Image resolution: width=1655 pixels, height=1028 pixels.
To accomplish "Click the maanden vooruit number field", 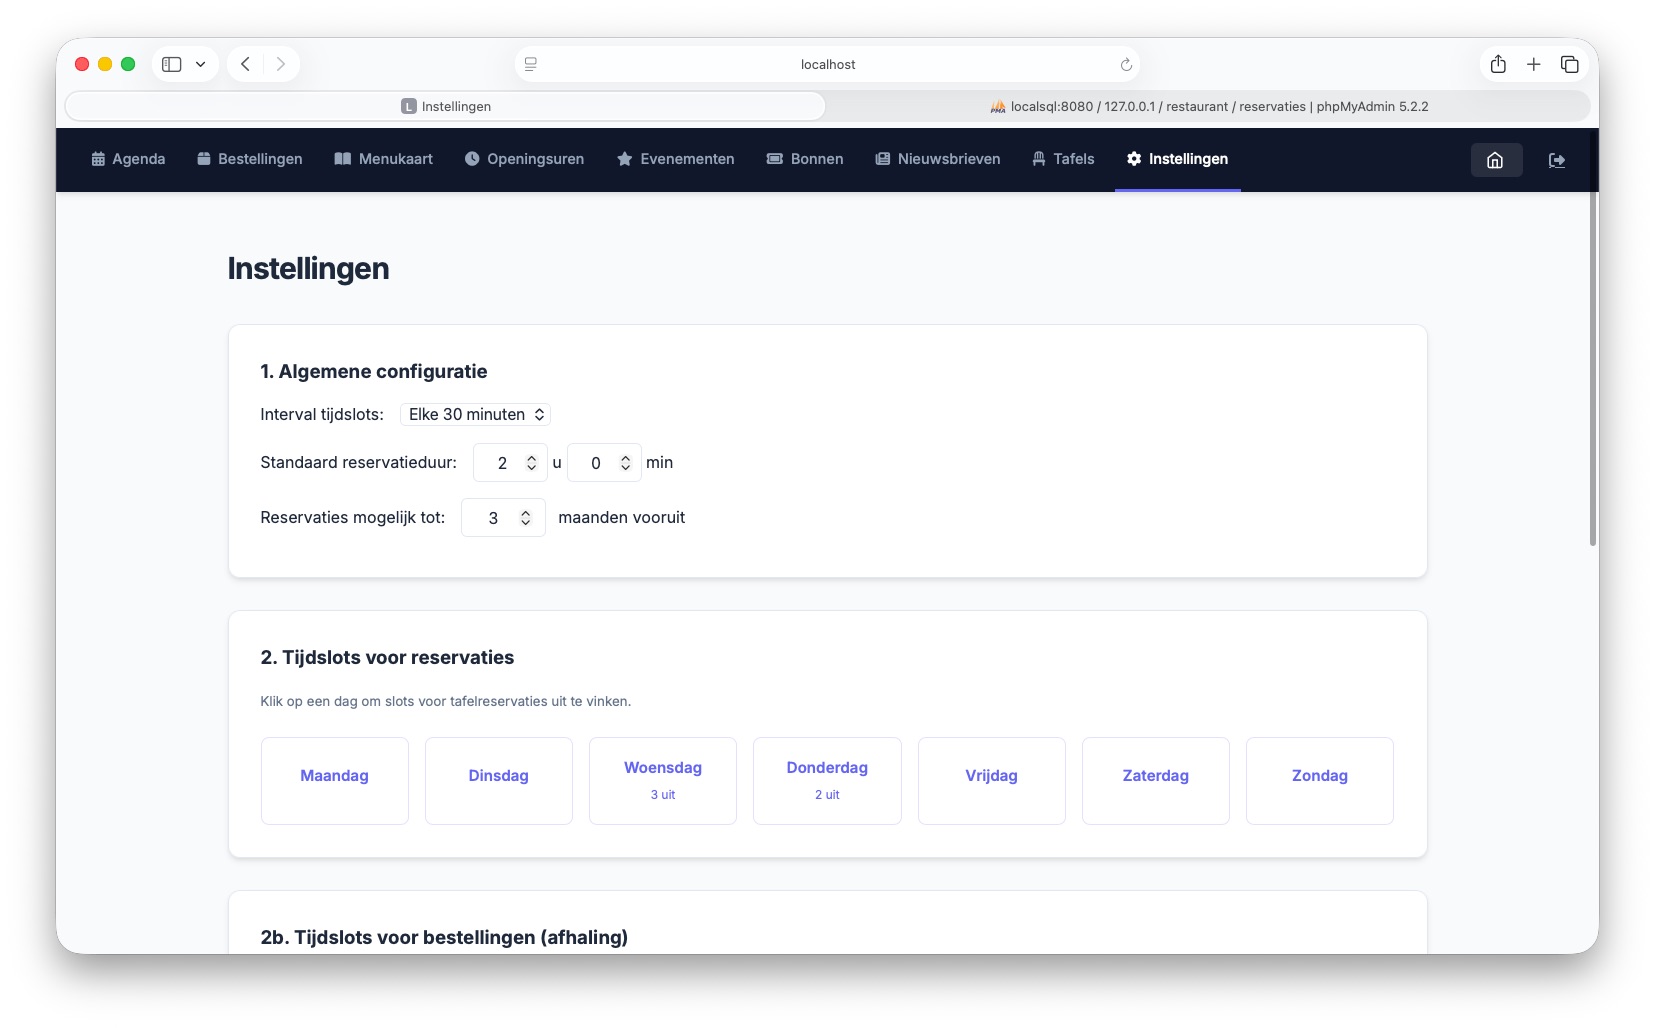I will point(503,518).
